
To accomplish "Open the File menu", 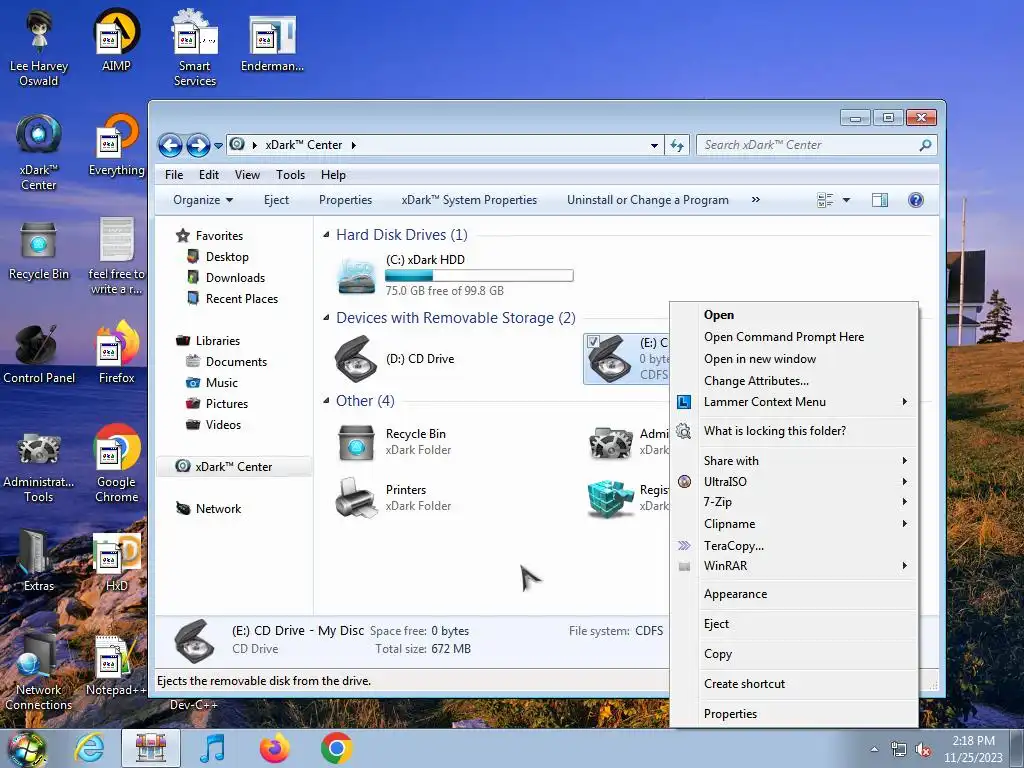I will tap(174, 175).
